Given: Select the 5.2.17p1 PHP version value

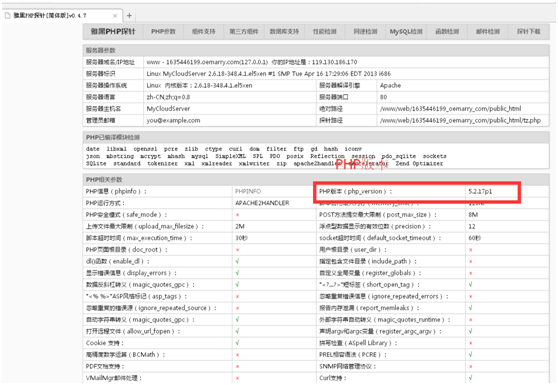Looking at the screenshot, I should (480, 191).
